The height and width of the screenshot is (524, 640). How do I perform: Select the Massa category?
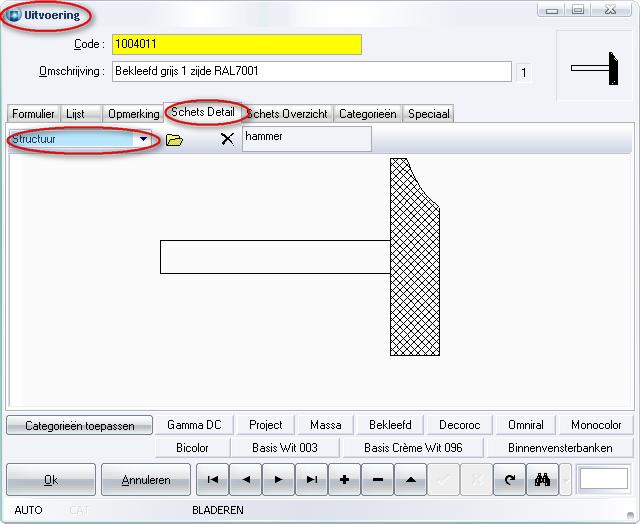326,425
